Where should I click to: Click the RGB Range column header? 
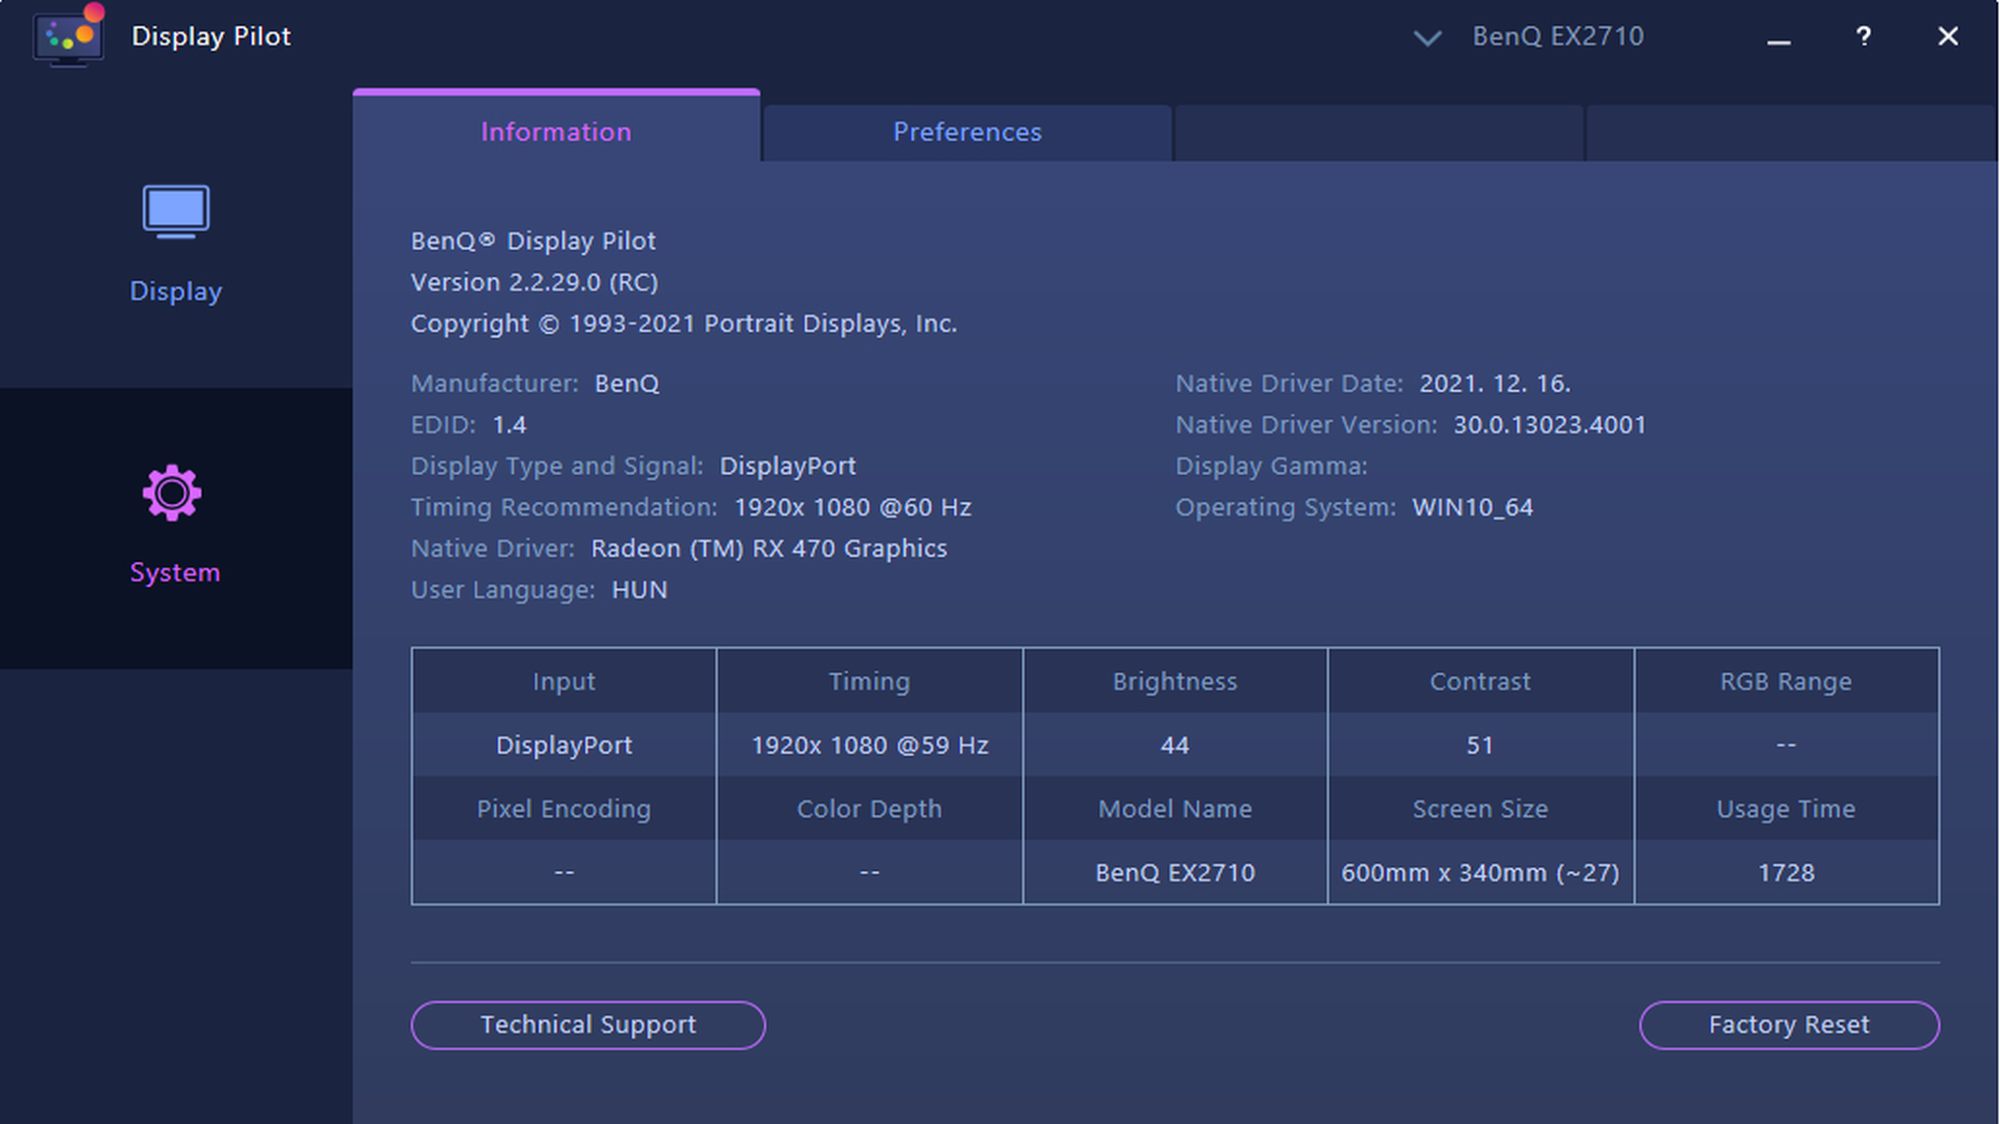coord(1786,681)
